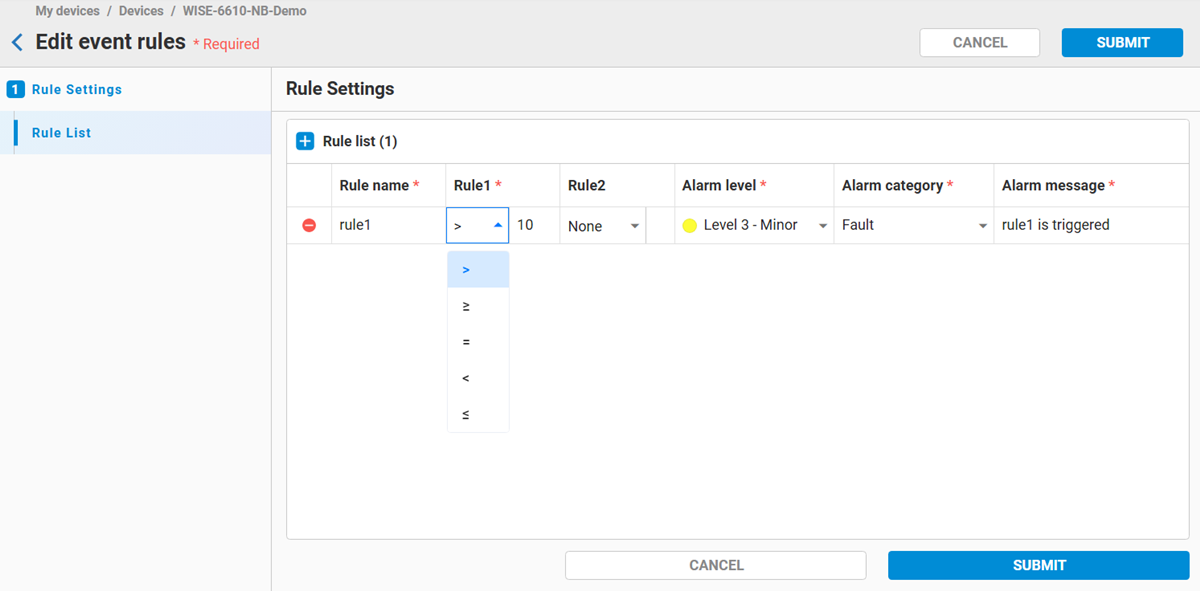Choose the greater-than operator option

point(478,270)
